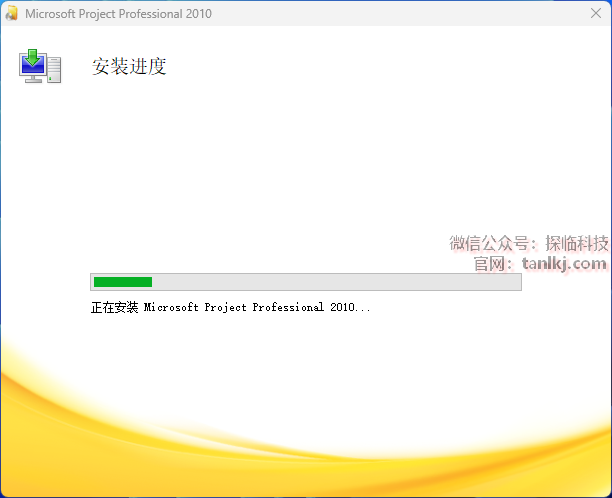Image resolution: width=612 pixels, height=498 pixels.
Task: Click the 安装进度 heading text
Action: click(x=129, y=66)
